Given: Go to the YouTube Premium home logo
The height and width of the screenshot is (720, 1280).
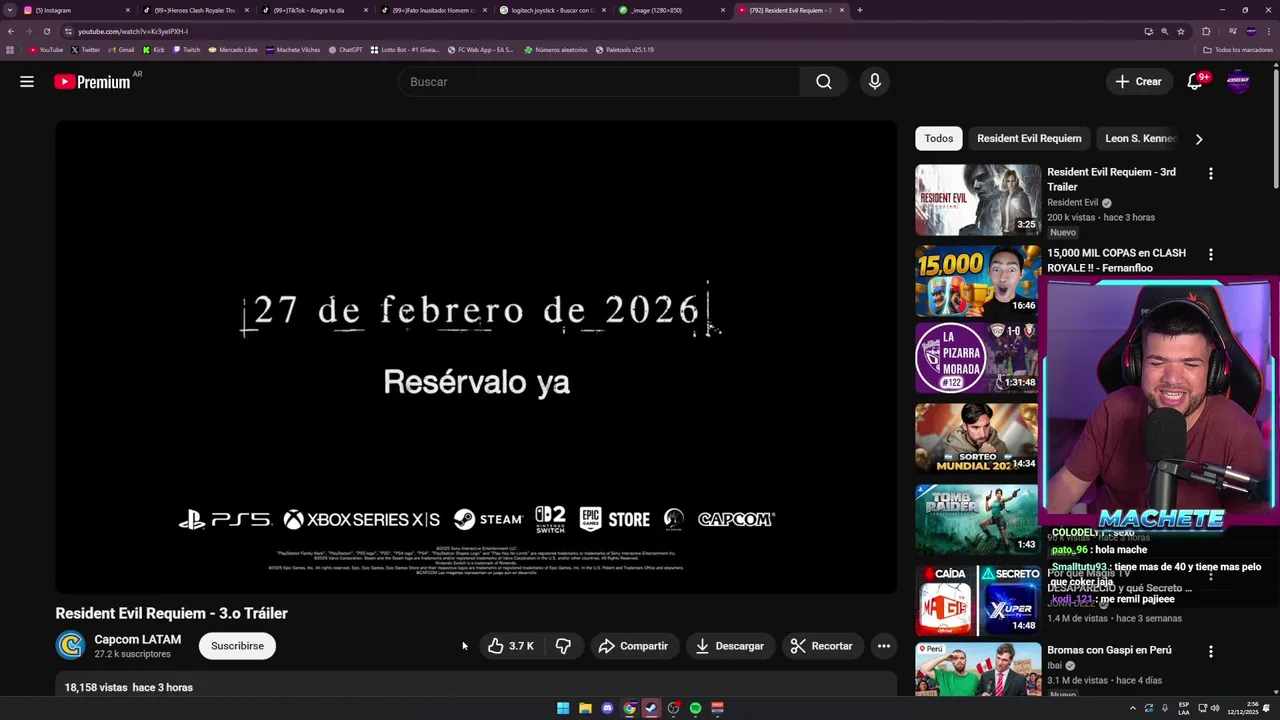Looking at the screenshot, I should tap(92, 82).
